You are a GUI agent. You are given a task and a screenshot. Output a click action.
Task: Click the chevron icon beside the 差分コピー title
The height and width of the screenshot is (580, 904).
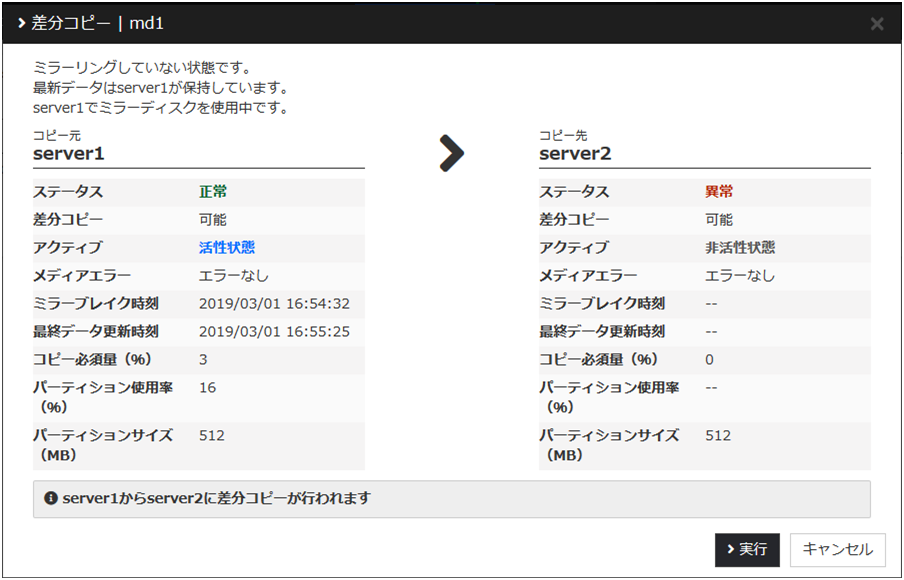point(22,23)
